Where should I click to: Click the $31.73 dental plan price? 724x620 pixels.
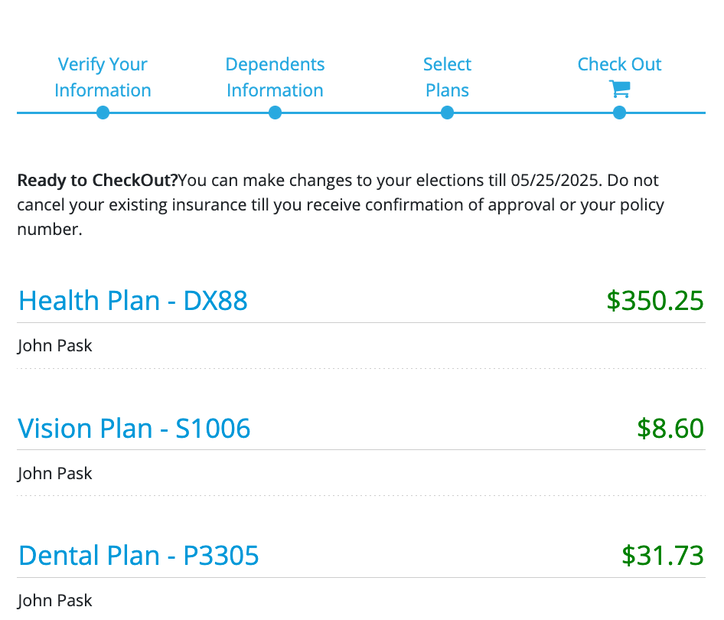point(662,555)
